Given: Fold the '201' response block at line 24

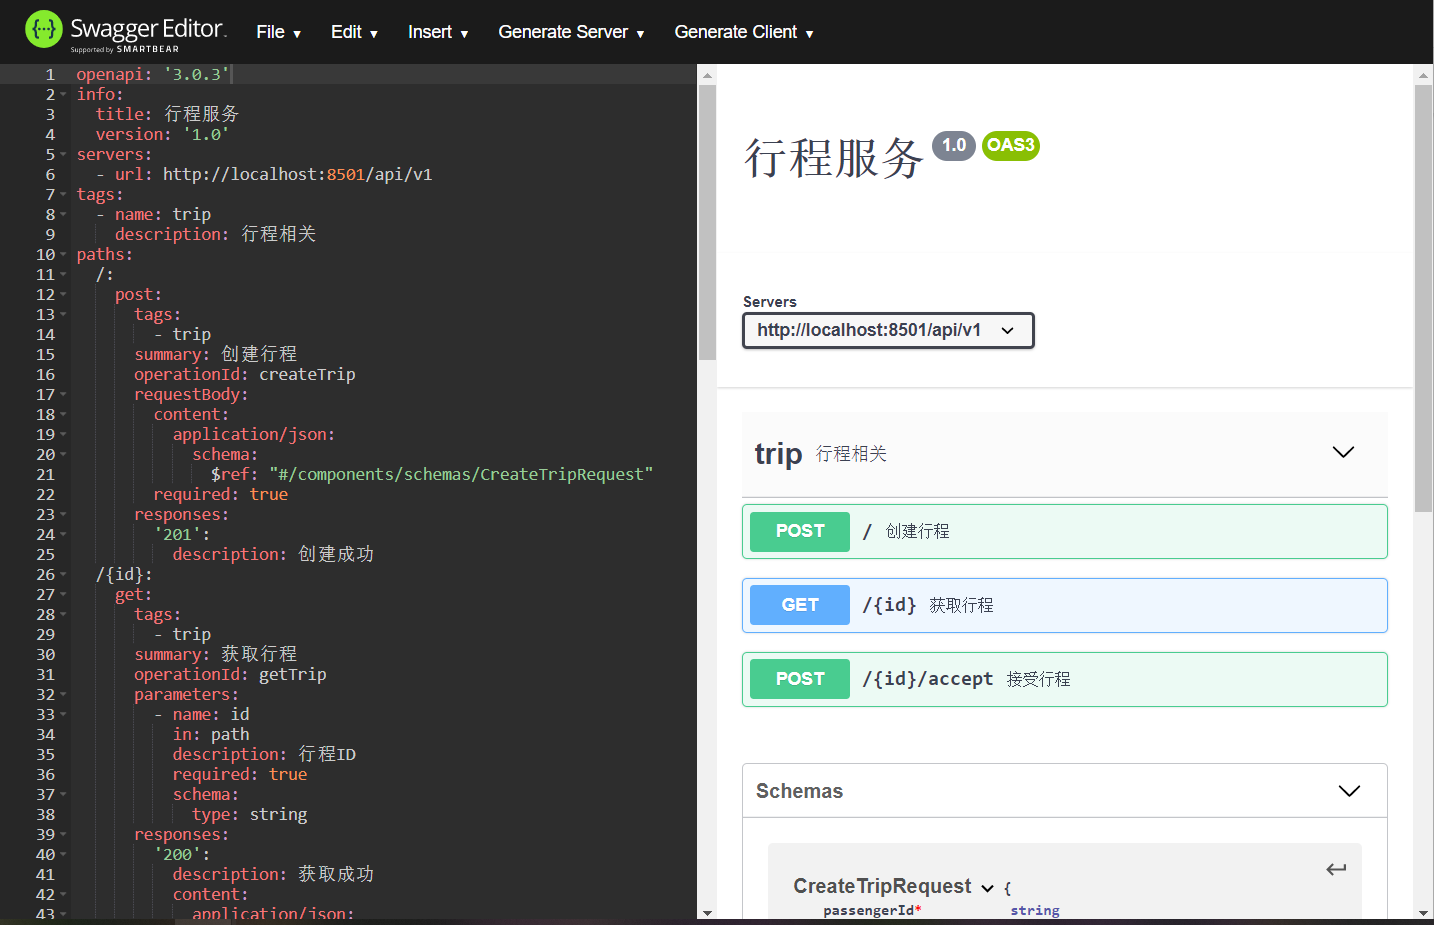Looking at the screenshot, I should click(63, 534).
